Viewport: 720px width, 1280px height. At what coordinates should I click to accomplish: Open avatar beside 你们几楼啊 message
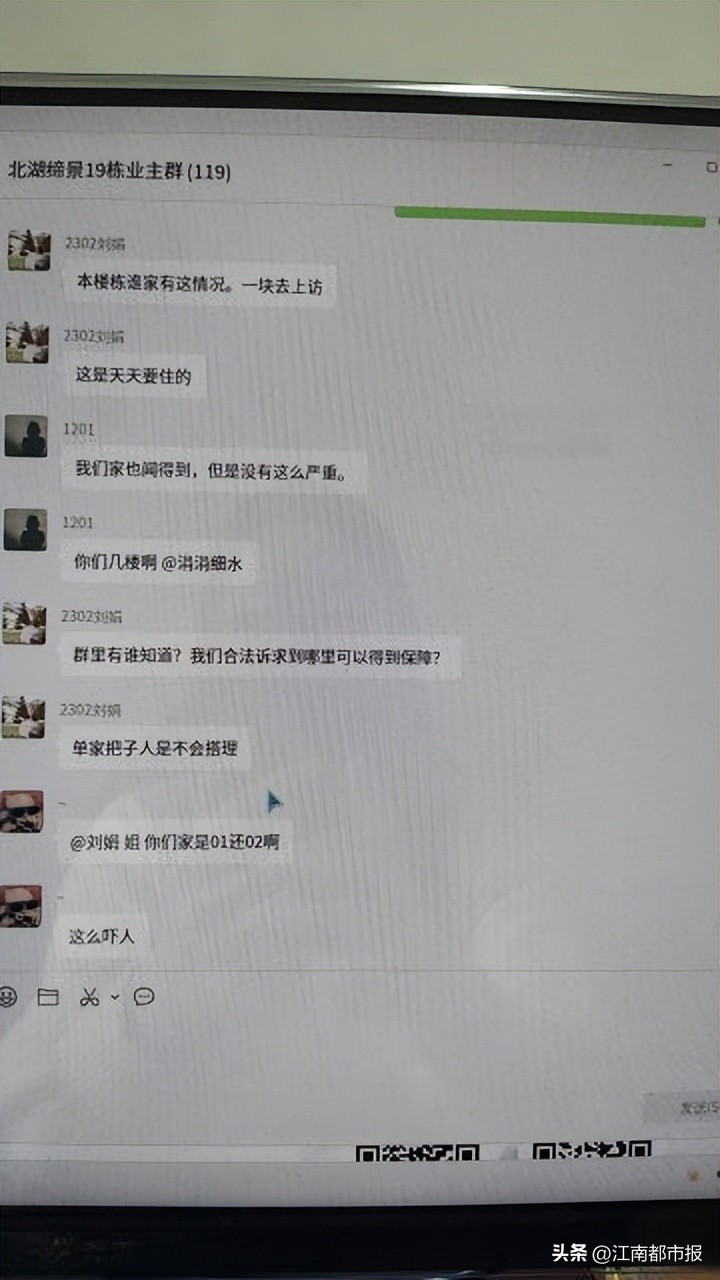(x=25, y=530)
